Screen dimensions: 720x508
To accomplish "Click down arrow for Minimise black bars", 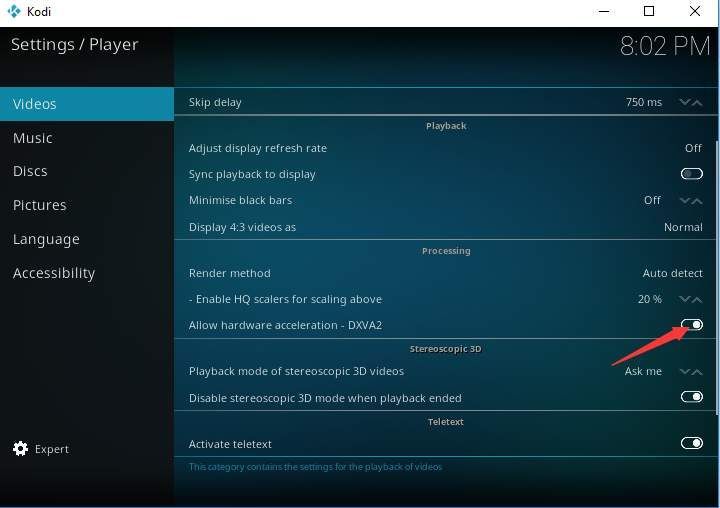I will 685,200.
